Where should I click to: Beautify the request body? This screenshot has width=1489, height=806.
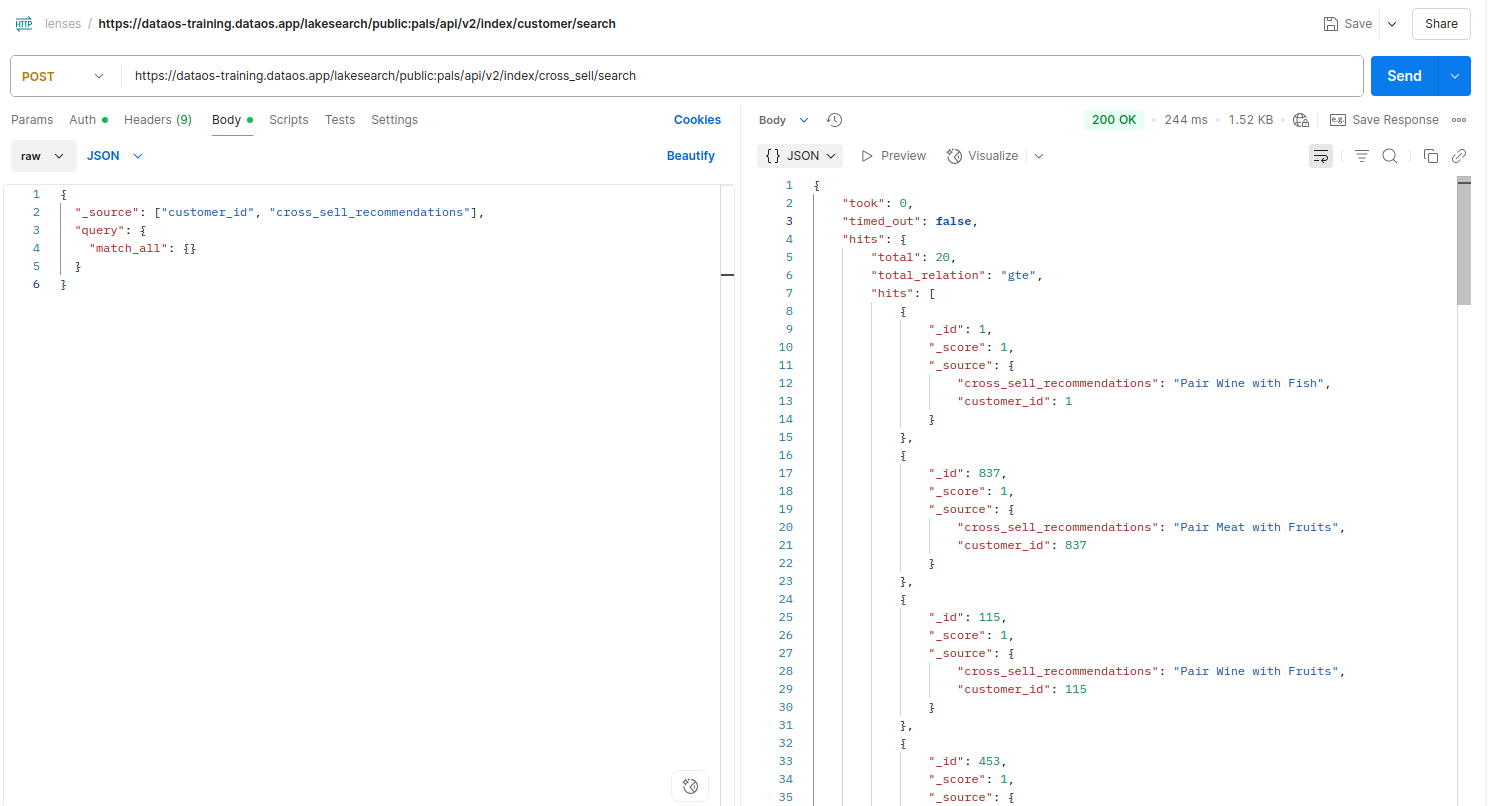[691, 156]
